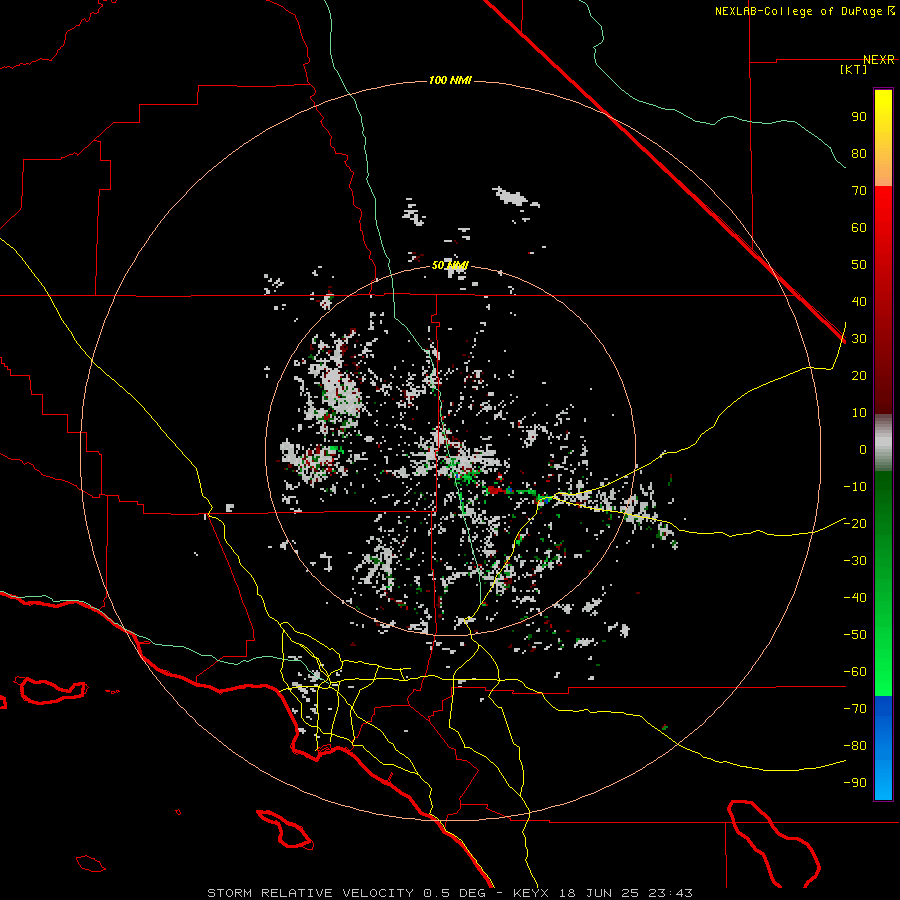Click the '100 NMI' range ring label
The height and width of the screenshot is (900, 900).
click(x=450, y=80)
